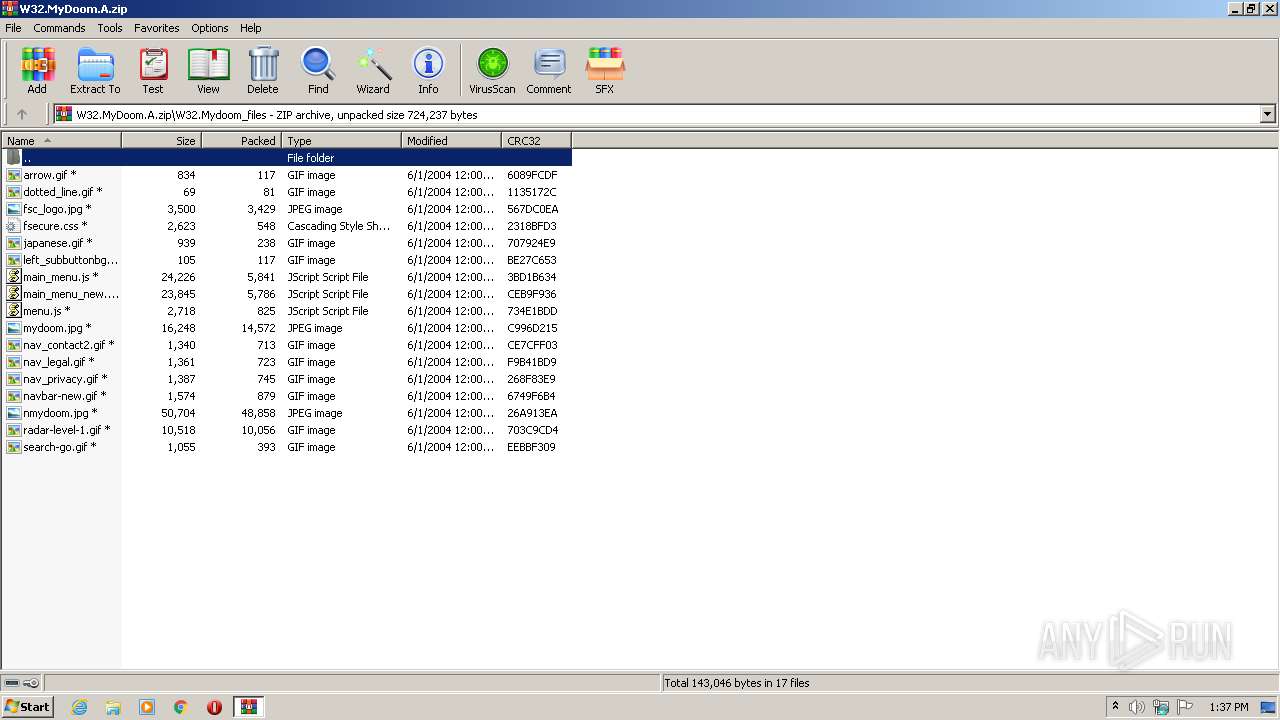Click the SFX archive icon
This screenshot has width=1280, height=720.
tap(605, 70)
